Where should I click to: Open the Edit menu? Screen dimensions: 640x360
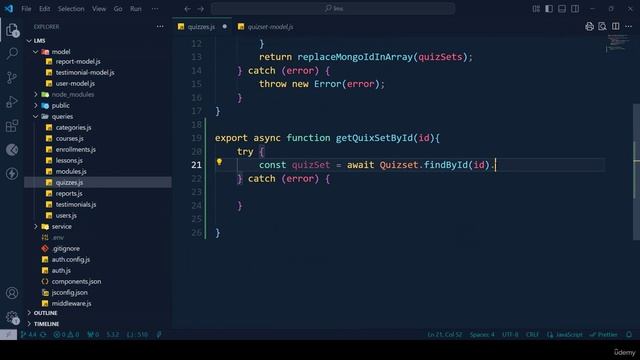44,9
